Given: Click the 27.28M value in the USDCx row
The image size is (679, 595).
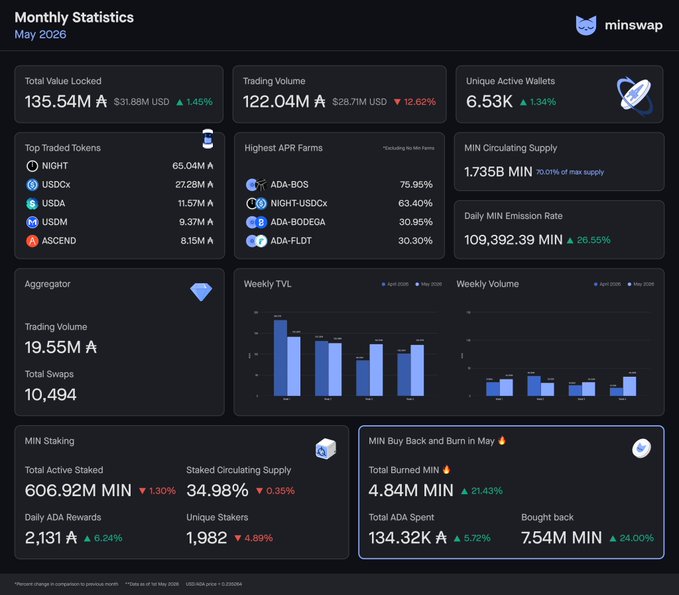Looking at the screenshot, I should [194, 184].
